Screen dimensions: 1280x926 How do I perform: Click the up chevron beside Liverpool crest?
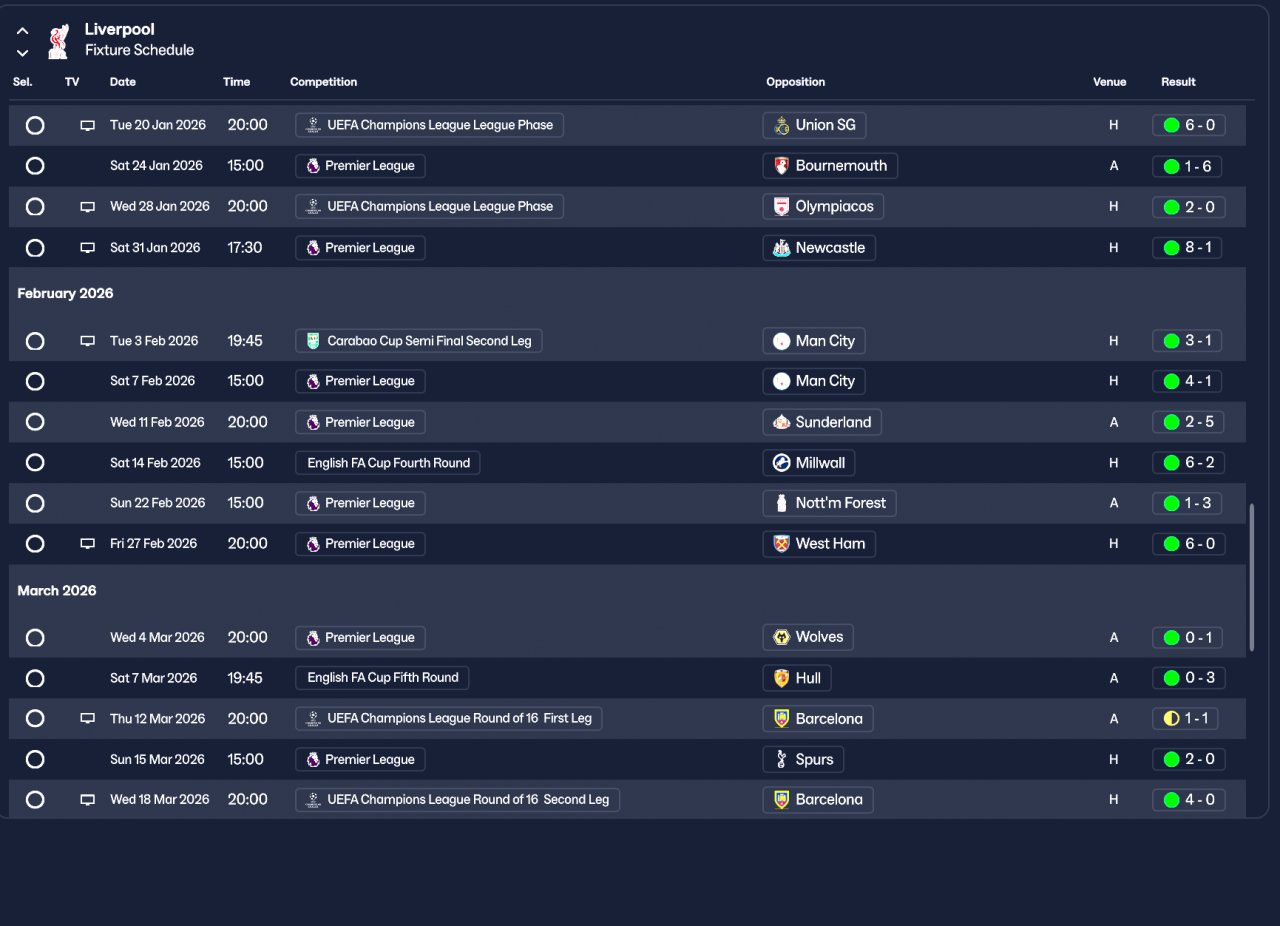pos(22,31)
